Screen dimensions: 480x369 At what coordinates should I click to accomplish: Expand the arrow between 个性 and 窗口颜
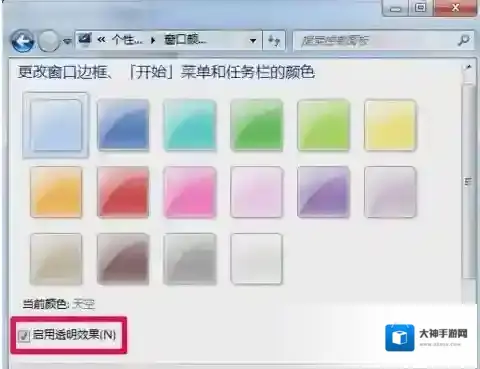coord(153,41)
